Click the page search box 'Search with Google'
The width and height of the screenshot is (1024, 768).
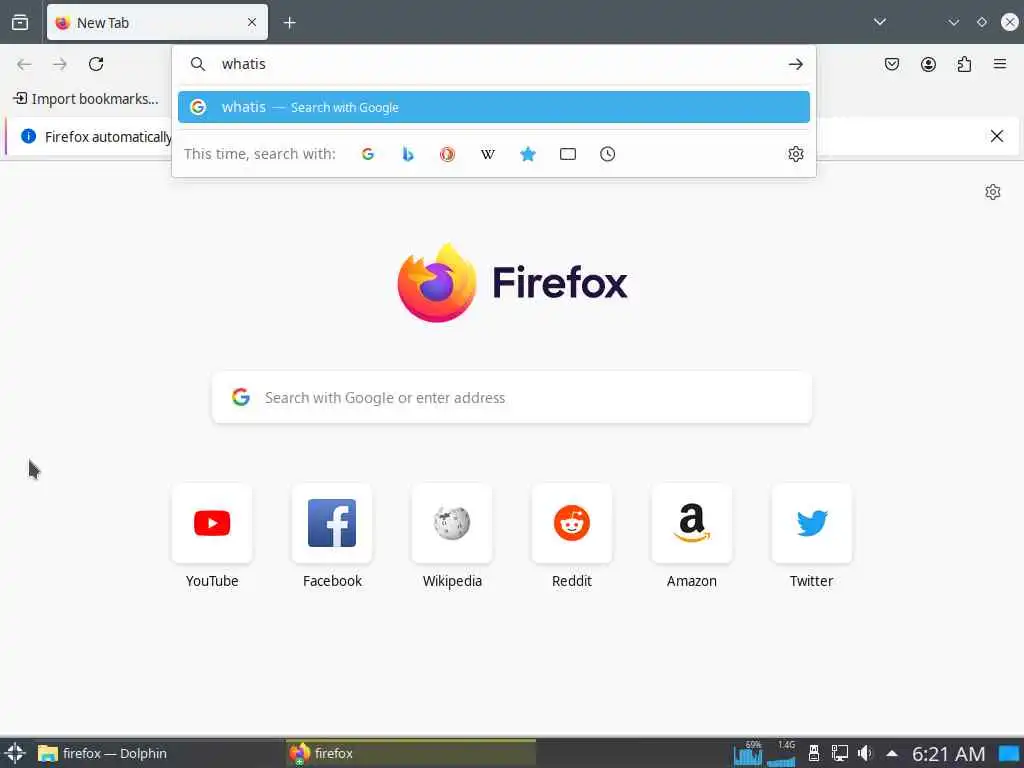512,398
